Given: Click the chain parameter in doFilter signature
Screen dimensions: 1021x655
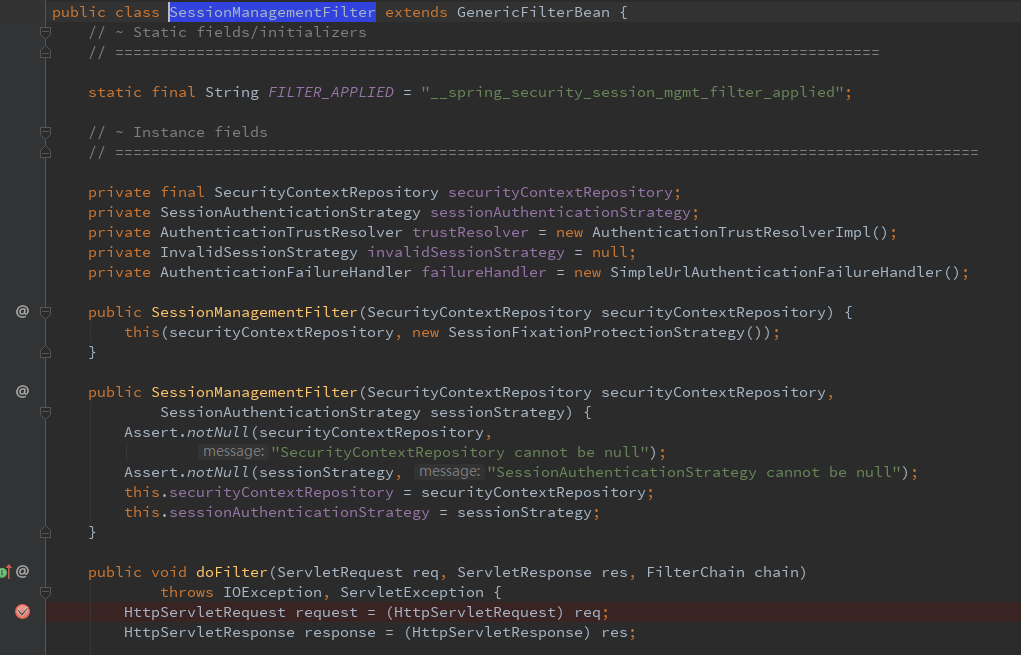Looking at the screenshot, I should coord(776,572).
